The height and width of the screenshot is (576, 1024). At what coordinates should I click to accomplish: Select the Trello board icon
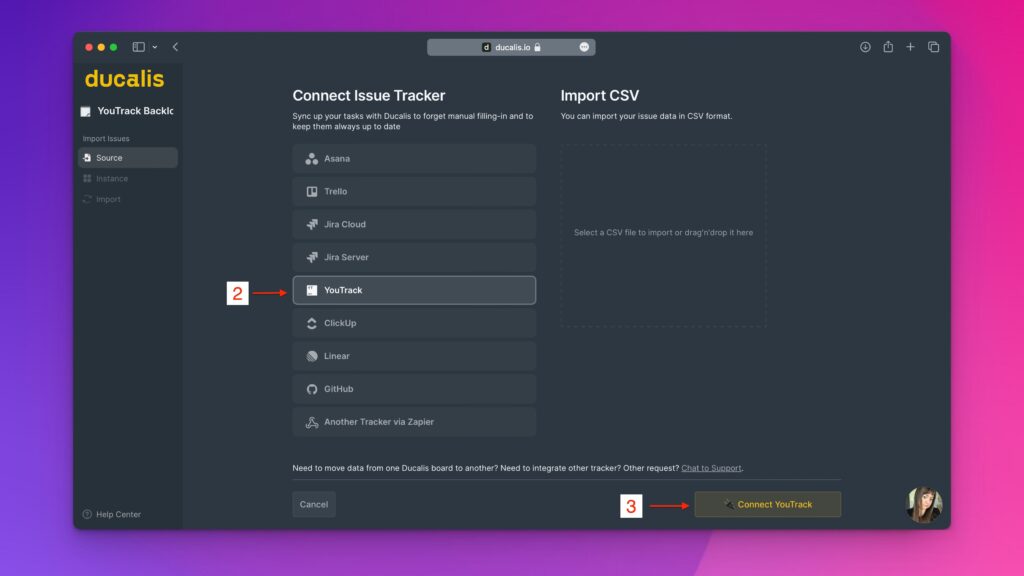pos(311,191)
